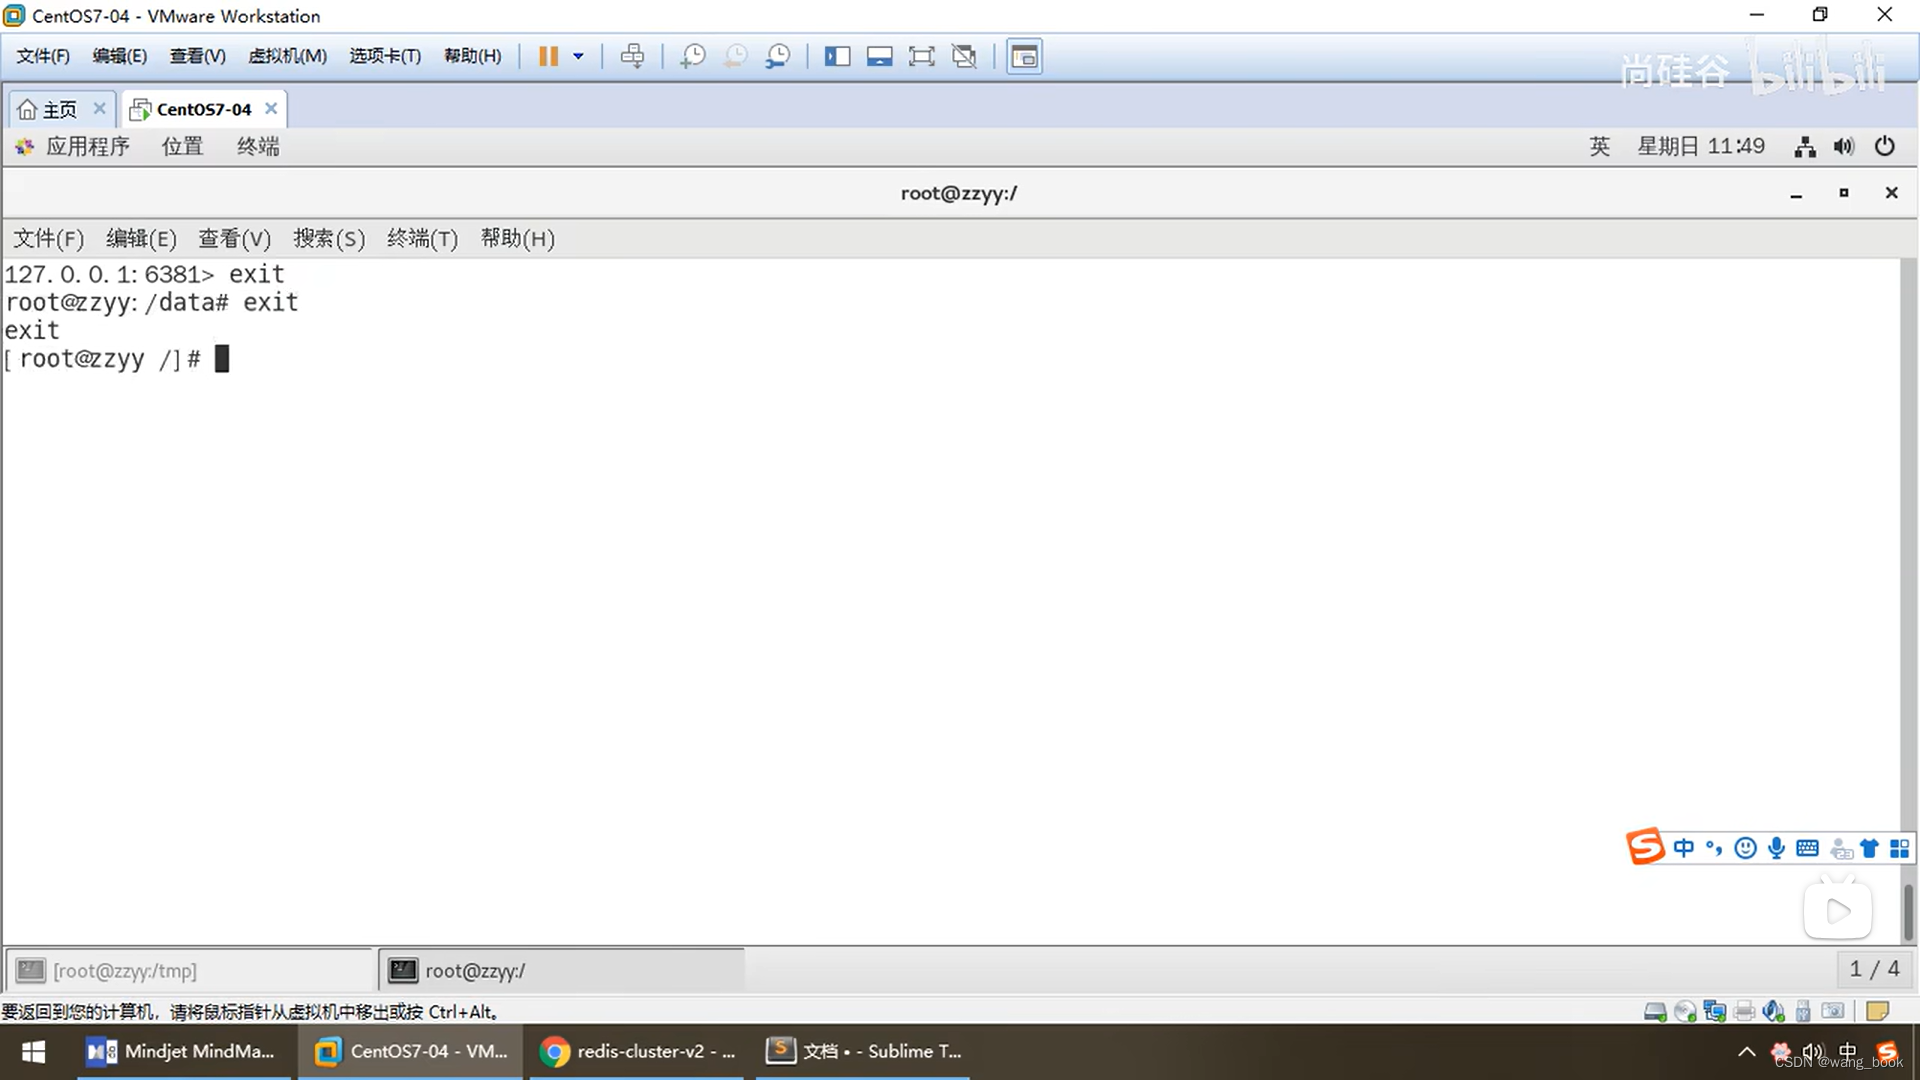Viewport: 1920px width, 1080px height.
Task: Open the snapshot manager icon
Action: [x=777, y=56]
